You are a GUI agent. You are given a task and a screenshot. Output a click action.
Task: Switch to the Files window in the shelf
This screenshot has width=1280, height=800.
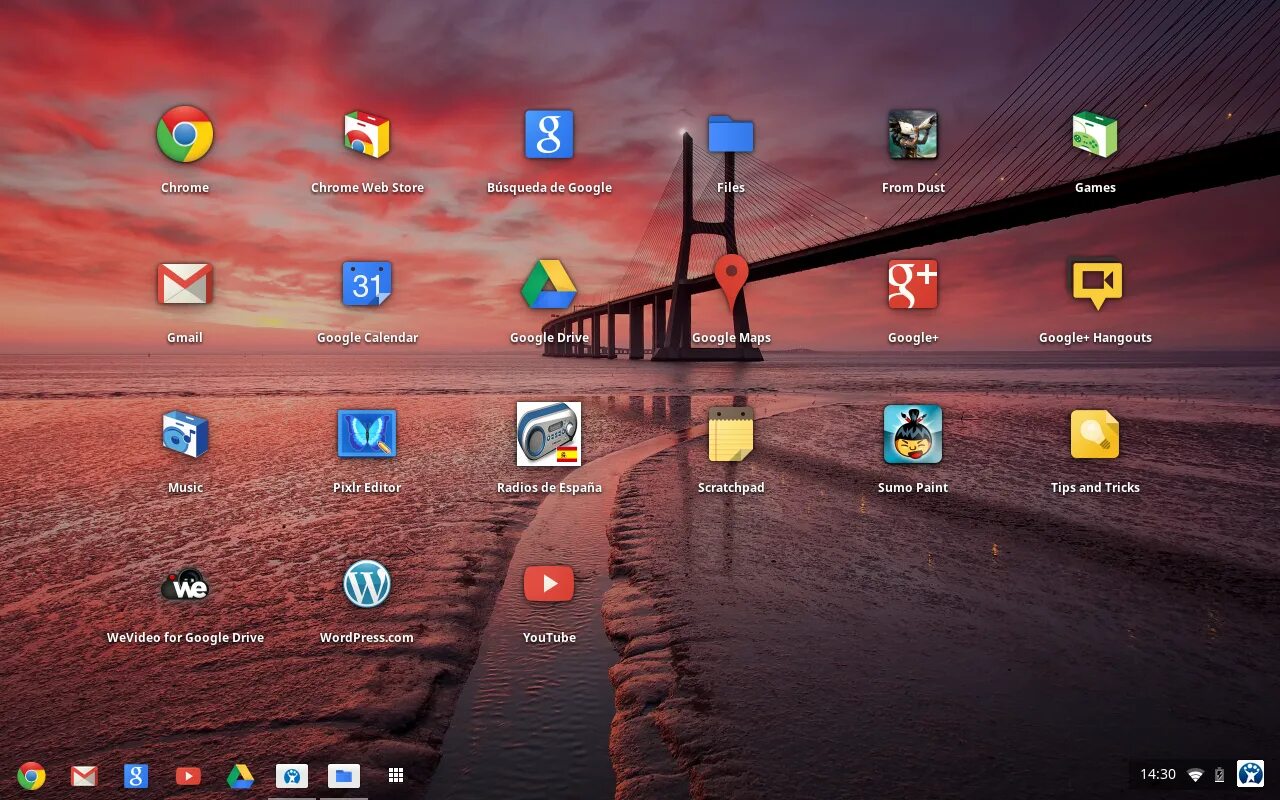[x=344, y=776]
